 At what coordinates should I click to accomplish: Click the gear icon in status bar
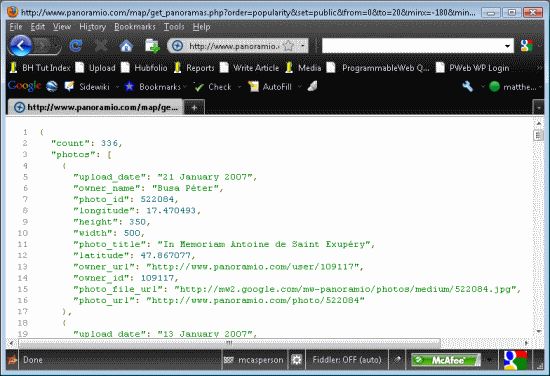pyautogui.click(x=296, y=360)
